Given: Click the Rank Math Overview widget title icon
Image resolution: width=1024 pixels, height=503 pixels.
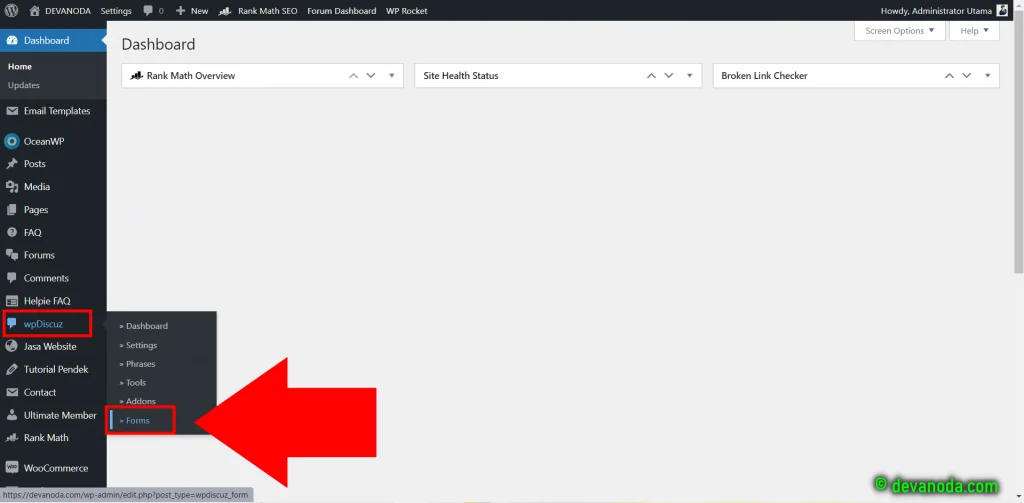Looking at the screenshot, I should click(x=136, y=76).
